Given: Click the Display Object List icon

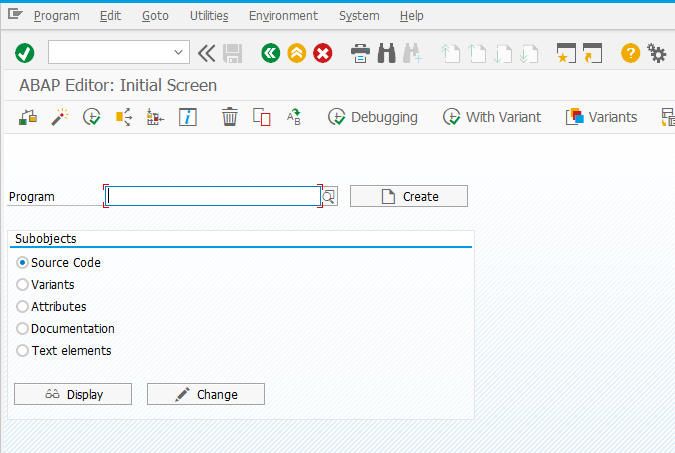Looking at the screenshot, I should pyautogui.click(x=155, y=117).
